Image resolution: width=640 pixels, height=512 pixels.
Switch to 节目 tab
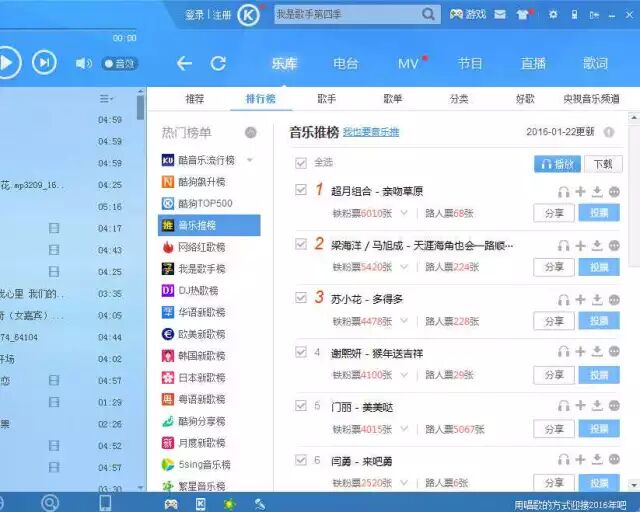pos(470,64)
